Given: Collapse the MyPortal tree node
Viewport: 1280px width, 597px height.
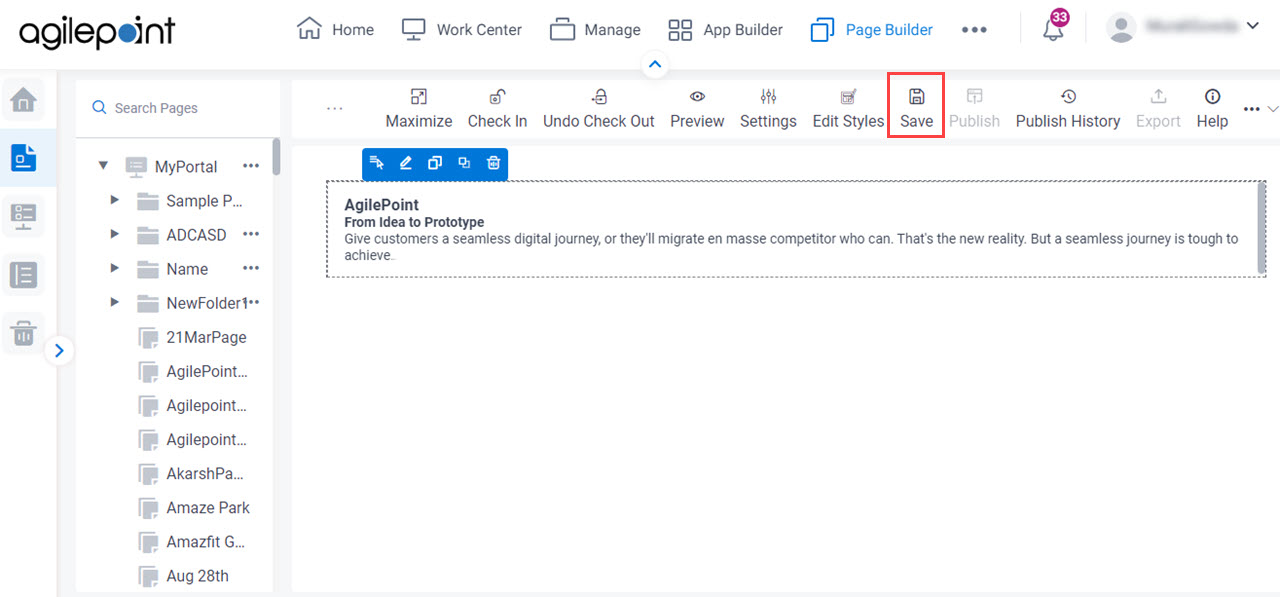Looking at the screenshot, I should click(x=104, y=166).
